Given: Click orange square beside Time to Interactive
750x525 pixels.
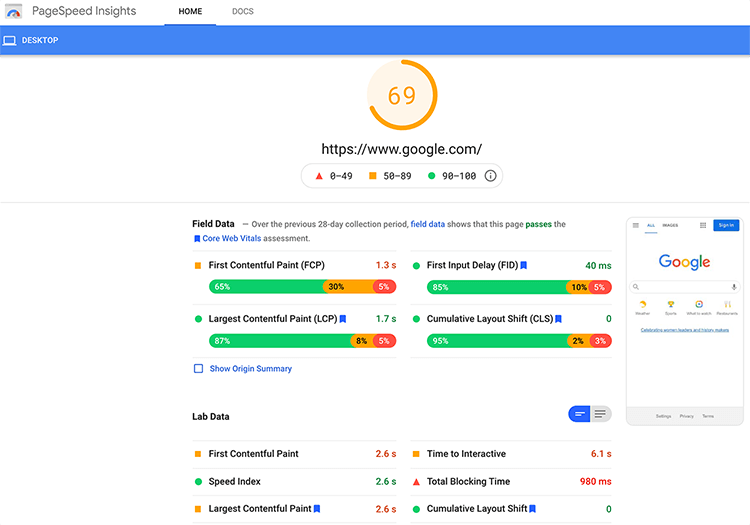Looking at the screenshot, I should pos(416,454).
